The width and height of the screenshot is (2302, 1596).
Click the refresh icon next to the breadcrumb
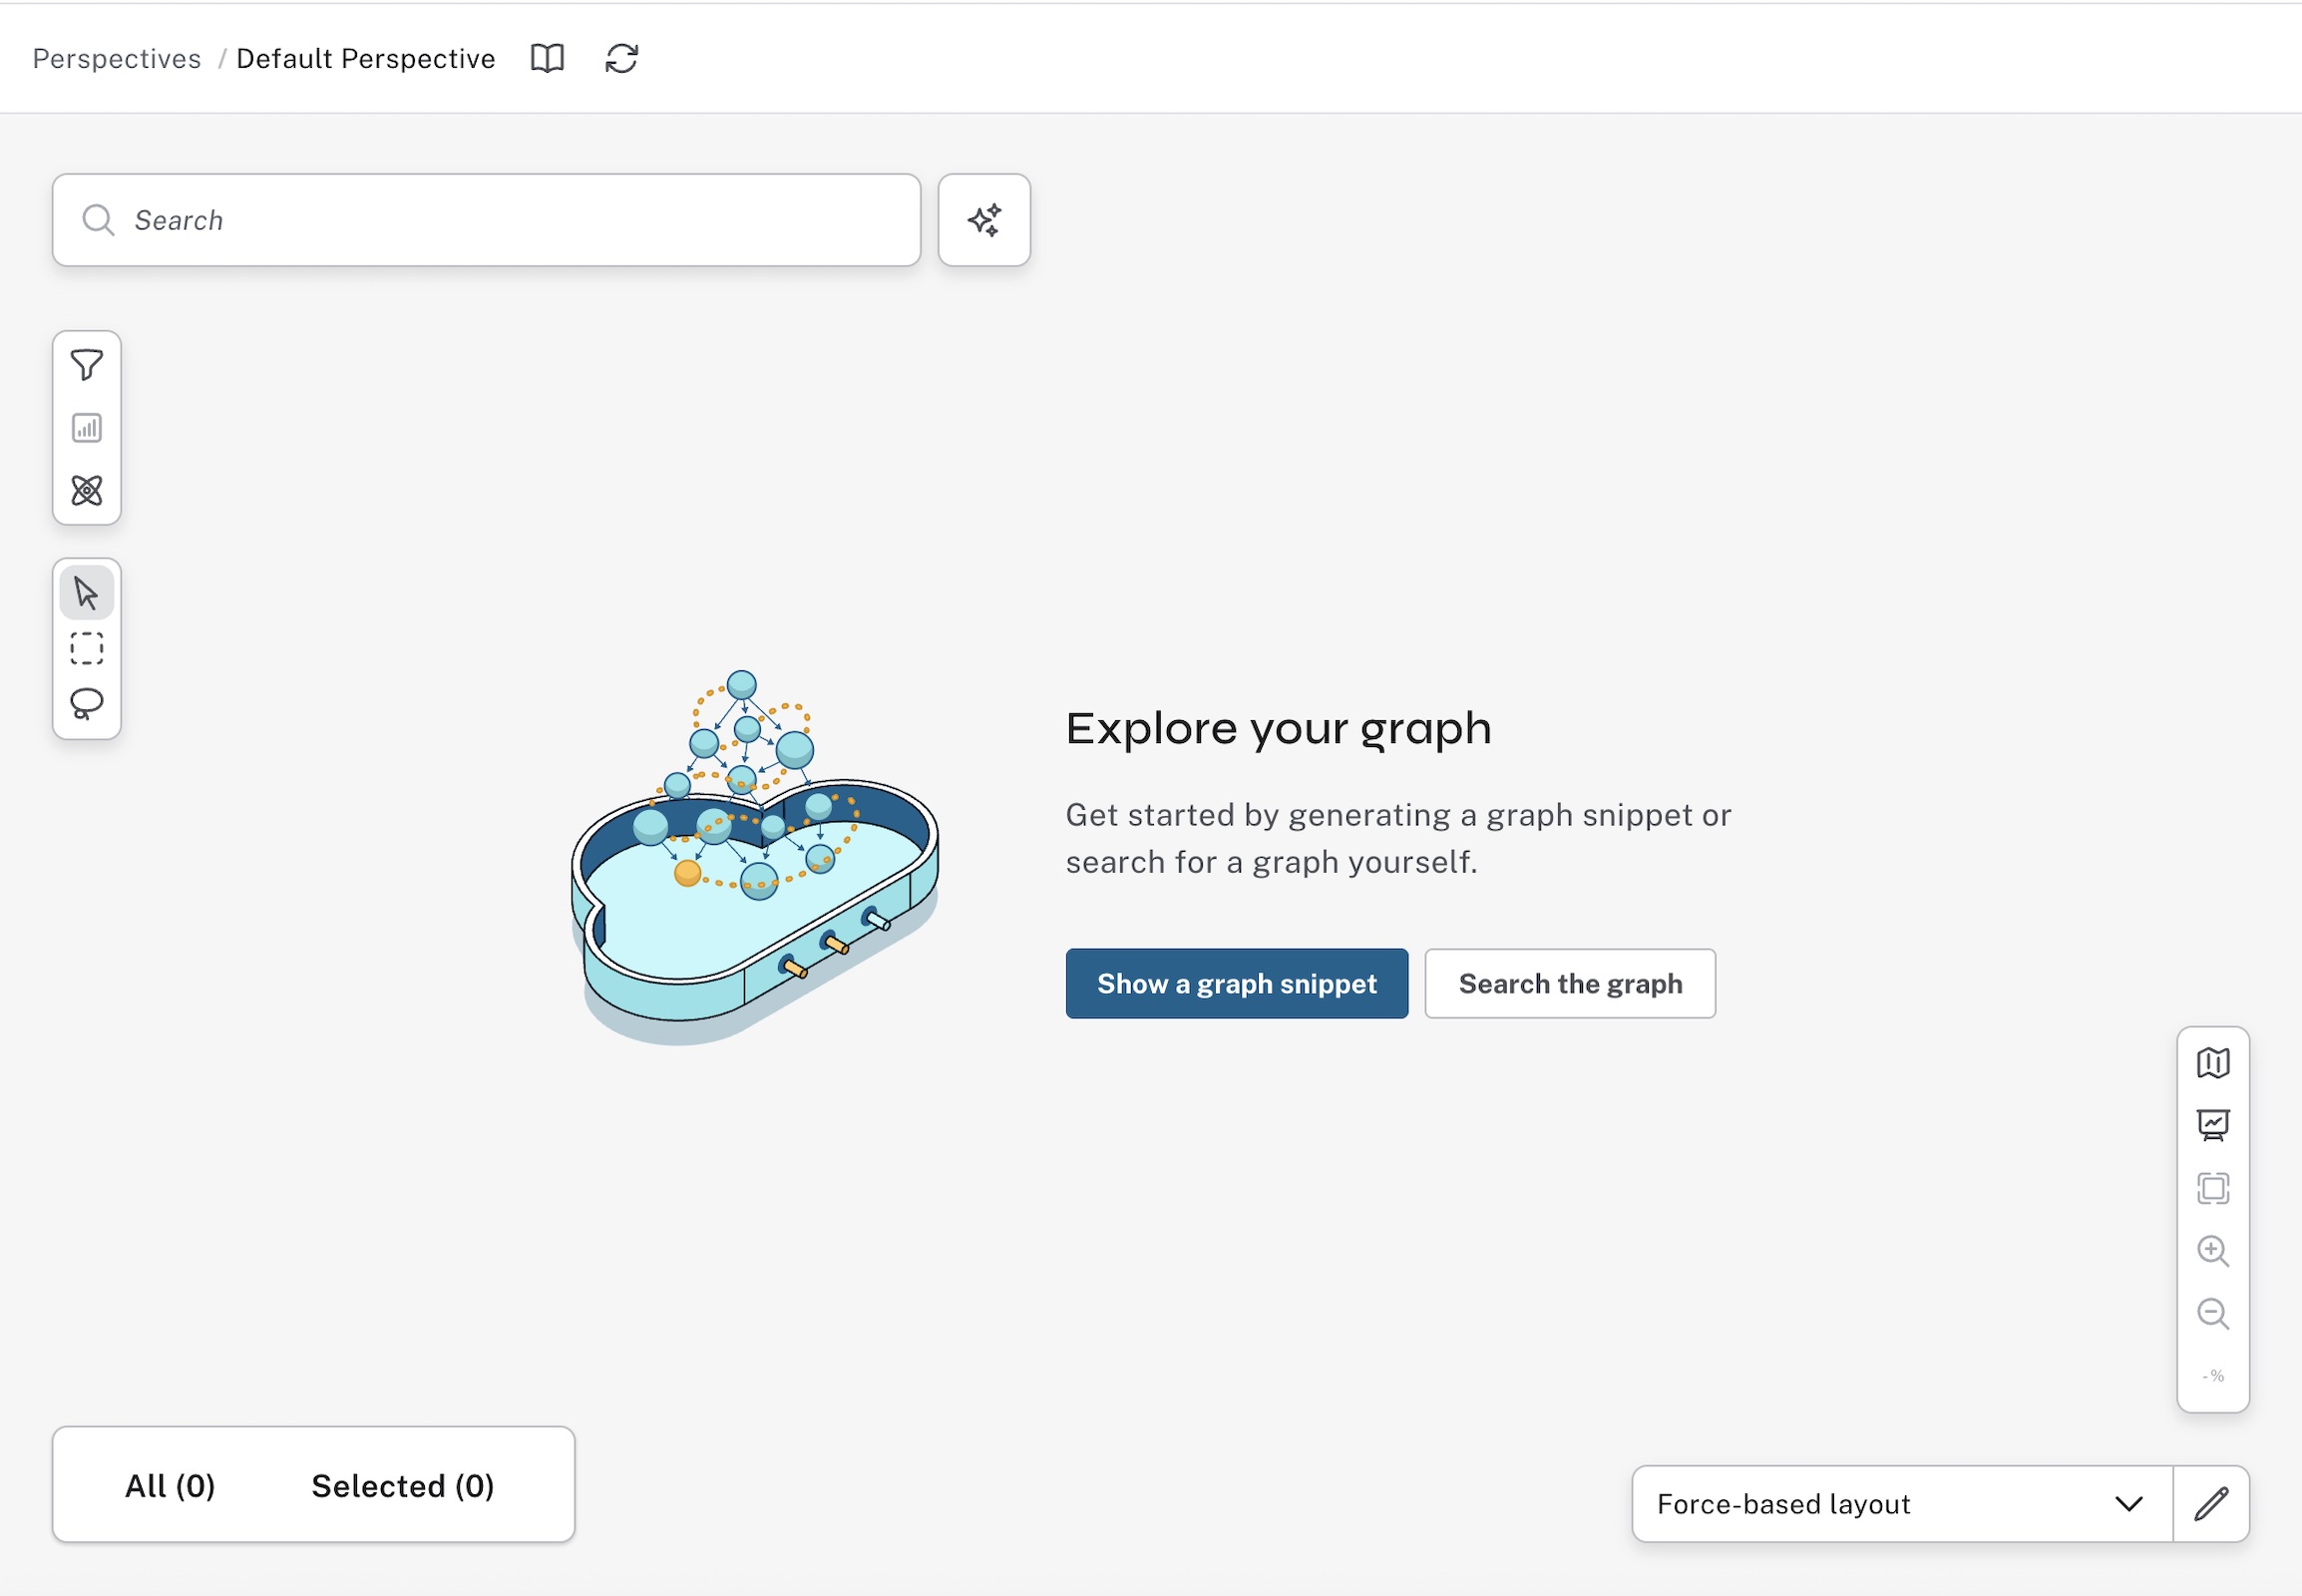click(x=621, y=58)
